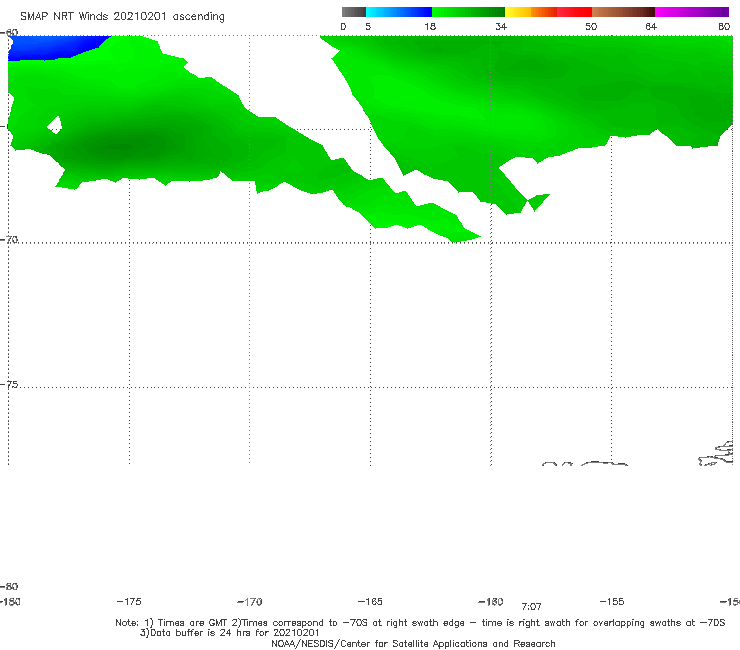Viewport: 740px width, 650px height.
Task: Click the 'SMAP NRT Winds 20210201 ascending' title
Action: [x=122, y=17]
